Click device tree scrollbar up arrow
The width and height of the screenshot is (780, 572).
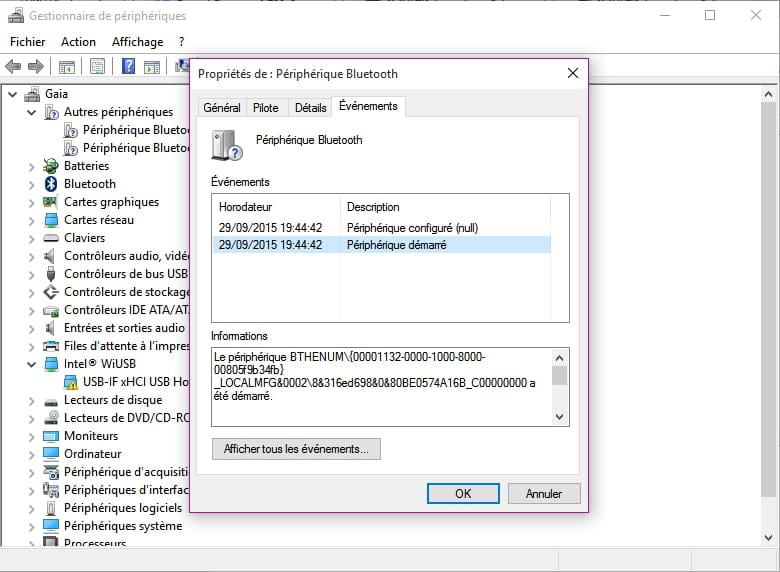tap(769, 94)
